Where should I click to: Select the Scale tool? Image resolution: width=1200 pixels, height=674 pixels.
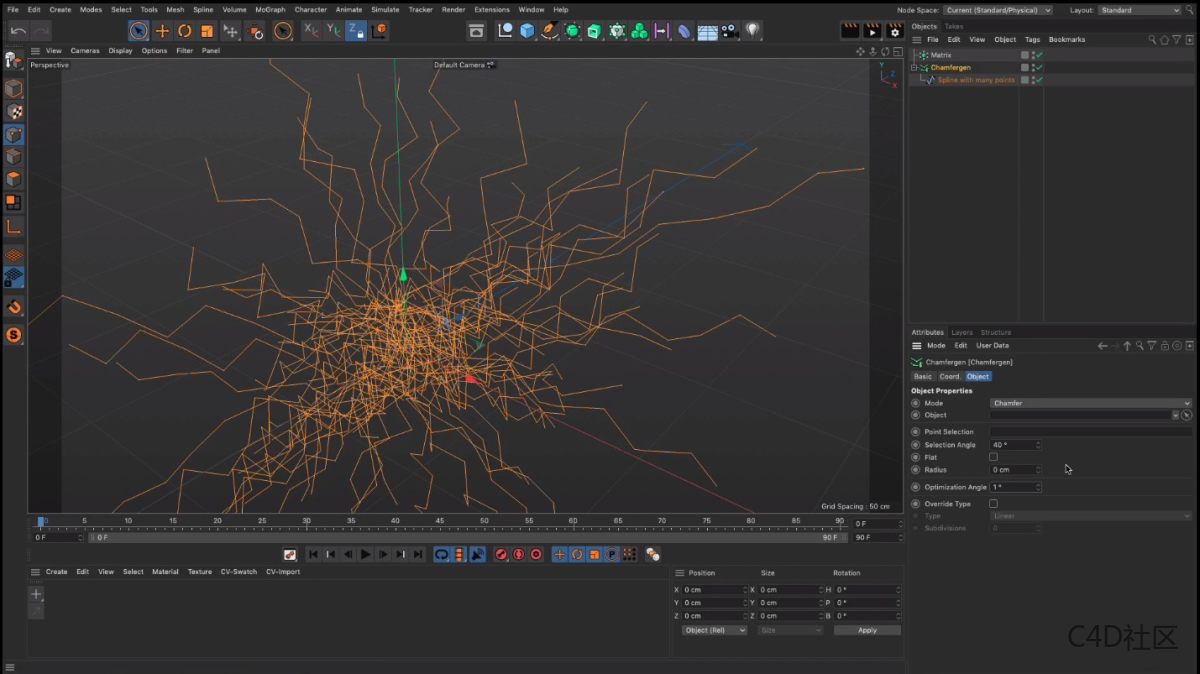(x=206, y=30)
